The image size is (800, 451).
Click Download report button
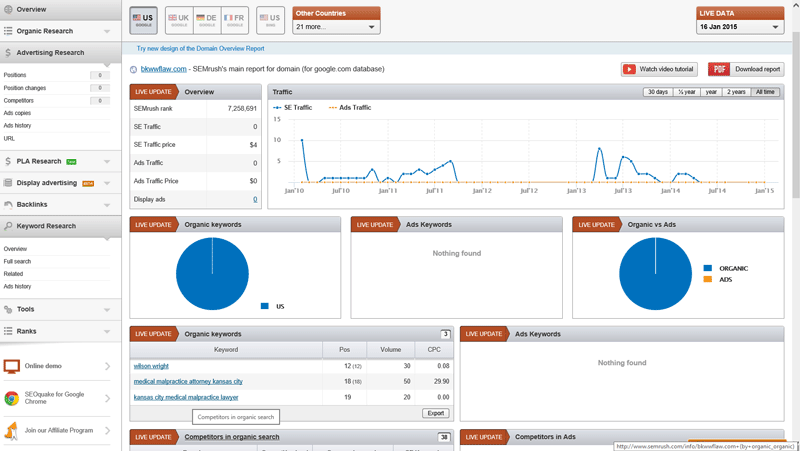pyautogui.click(x=746, y=69)
